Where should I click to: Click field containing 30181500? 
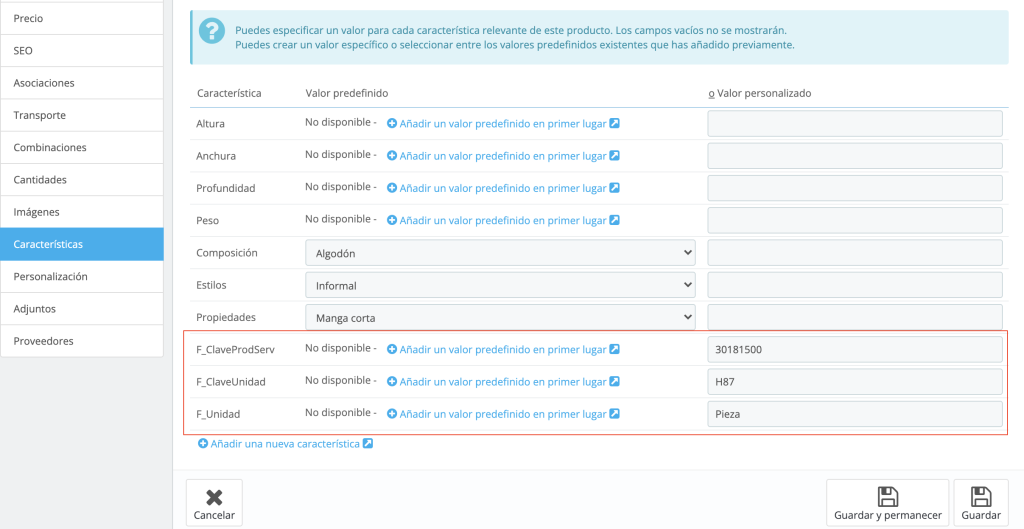point(855,349)
